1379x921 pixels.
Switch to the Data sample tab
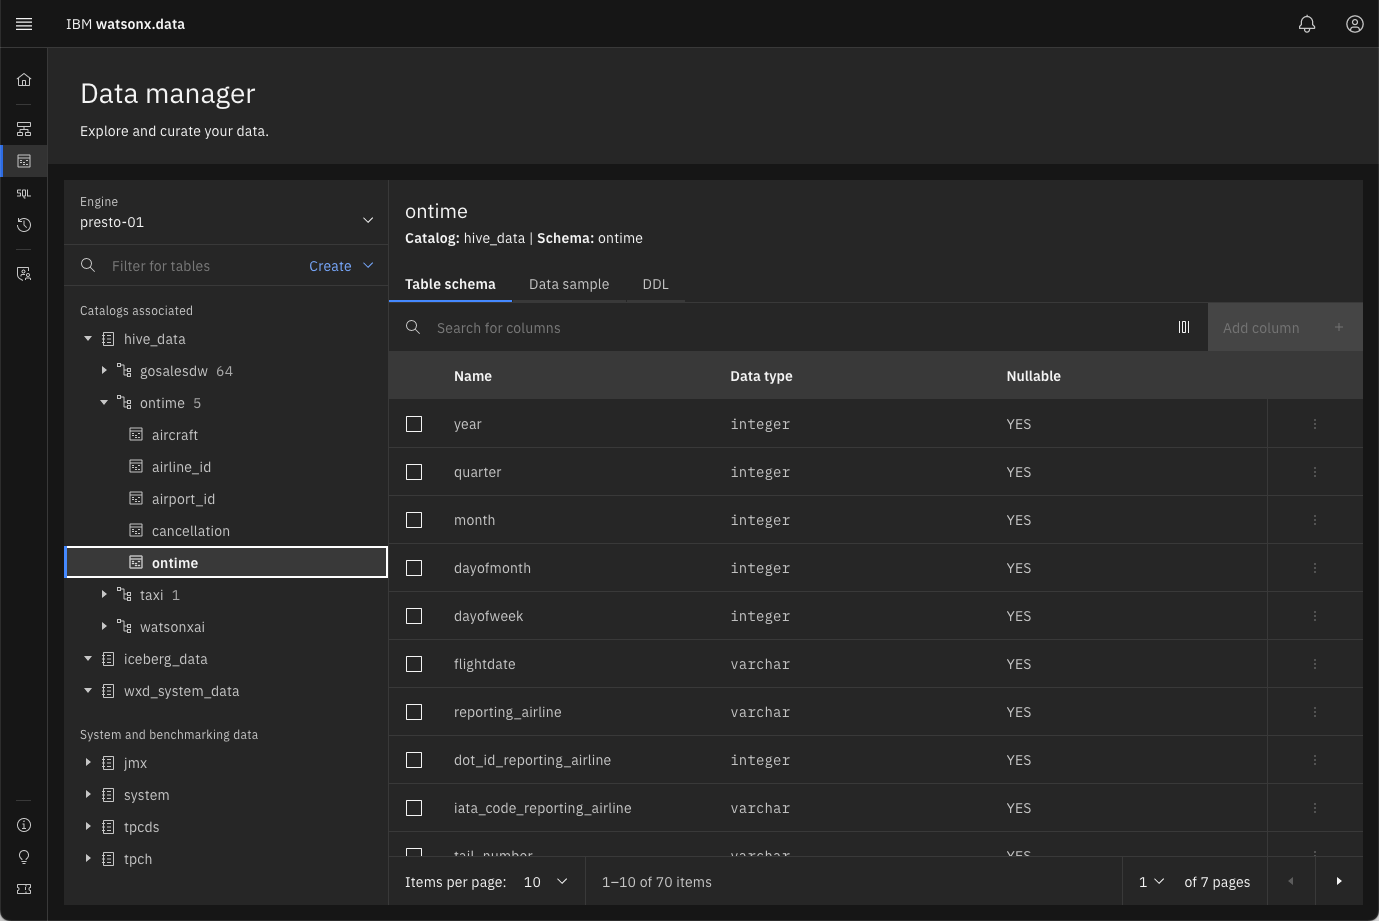pyautogui.click(x=569, y=284)
